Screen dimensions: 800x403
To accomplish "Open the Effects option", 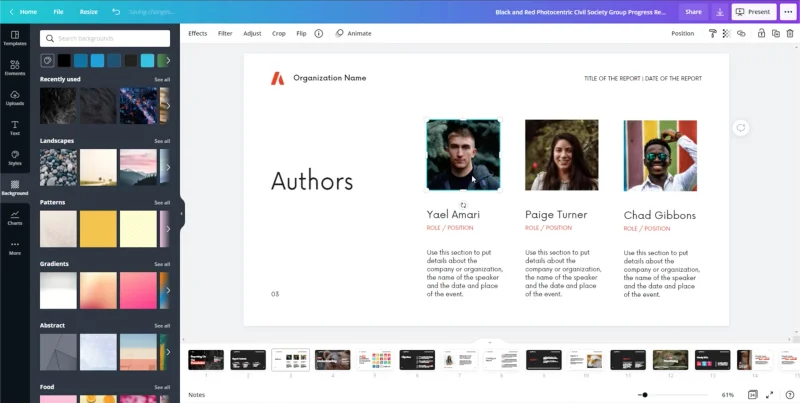I will [x=197, y=33].
